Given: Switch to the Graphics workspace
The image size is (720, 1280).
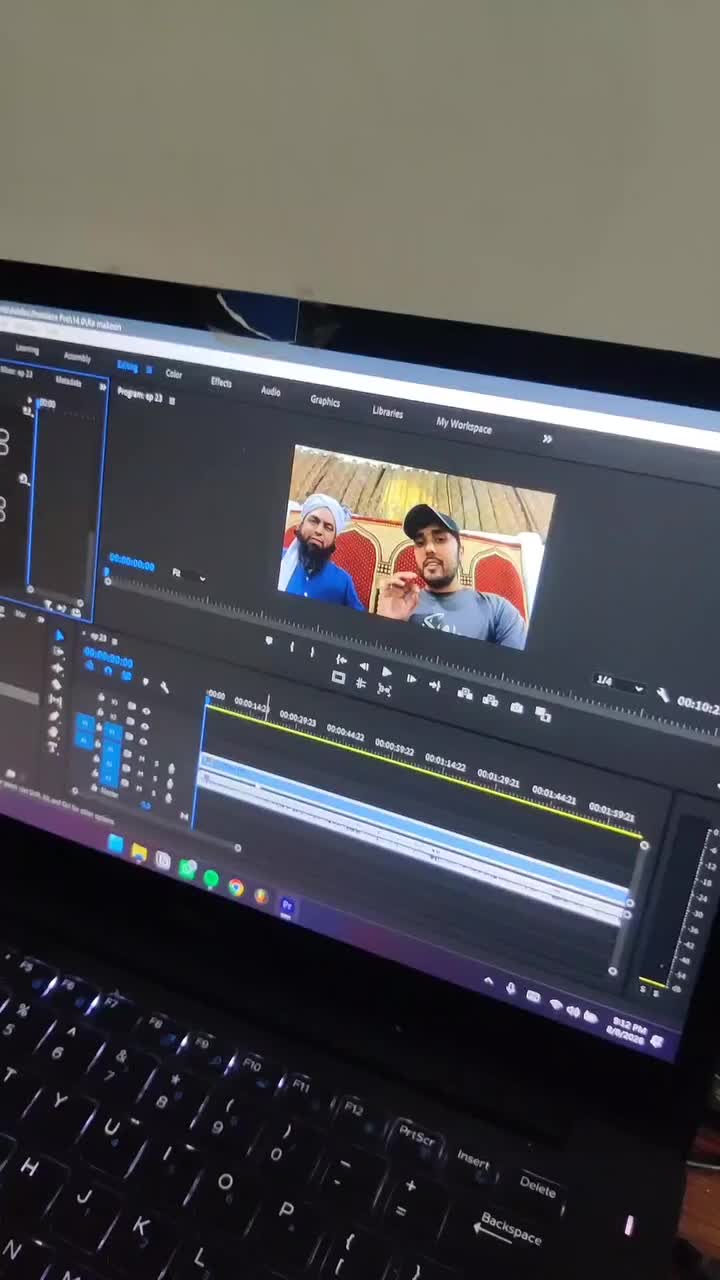Looking at the screenshot, I should 324,401.
